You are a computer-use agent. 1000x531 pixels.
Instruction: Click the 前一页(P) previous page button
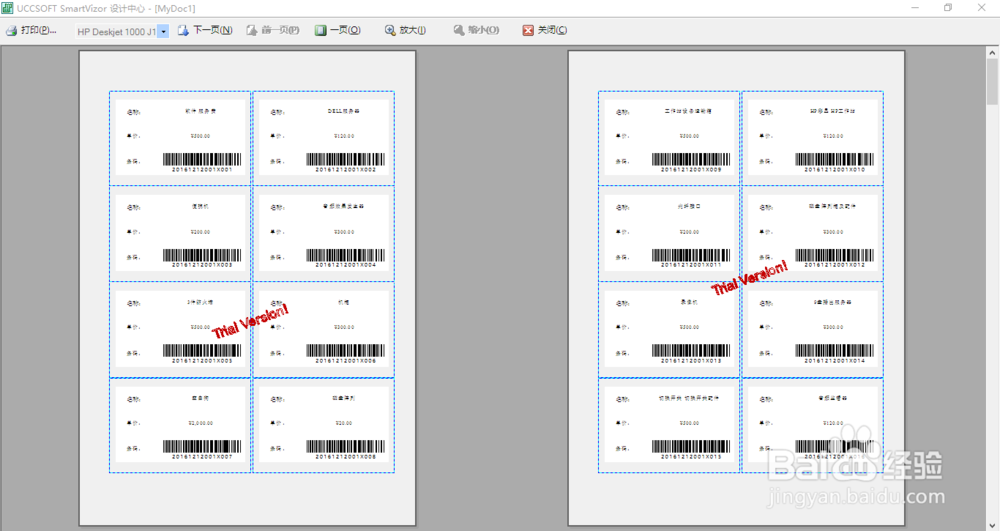[273, 31]
